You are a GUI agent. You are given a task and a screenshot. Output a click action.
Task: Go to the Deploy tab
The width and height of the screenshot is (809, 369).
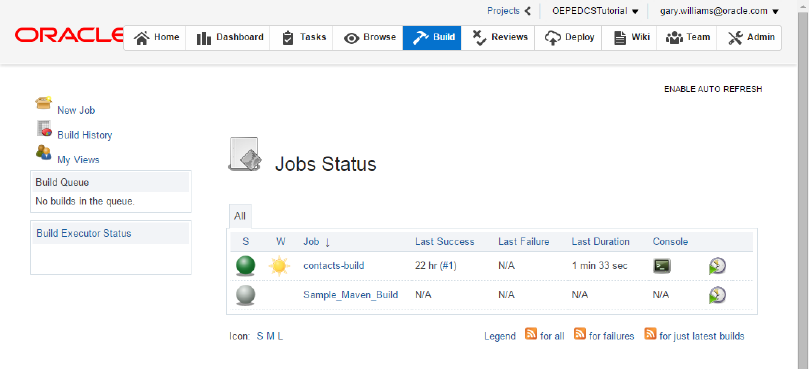[x=569, y=38]
